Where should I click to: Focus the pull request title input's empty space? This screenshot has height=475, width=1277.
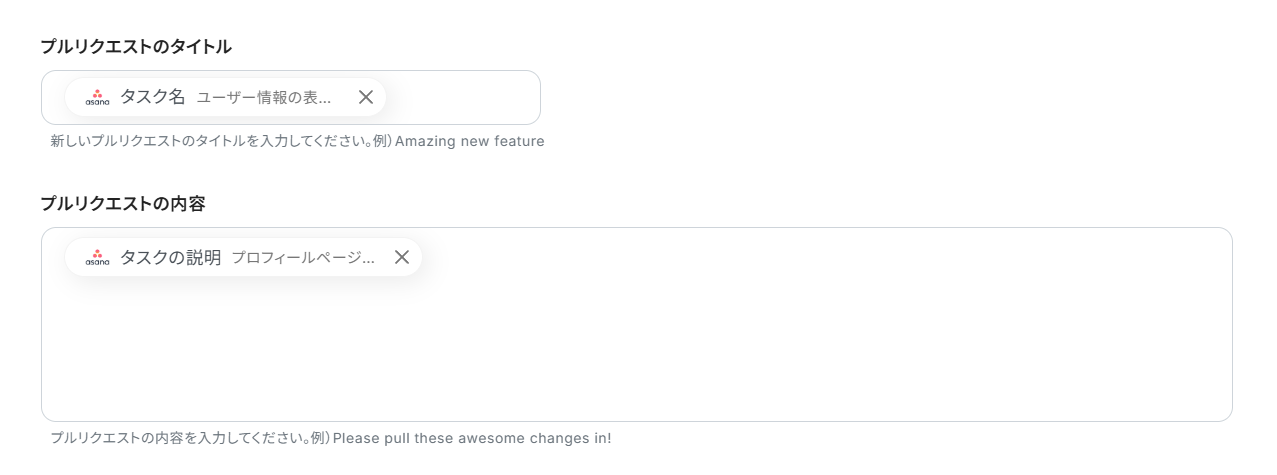pyautogui.click(x=460, y=97)
